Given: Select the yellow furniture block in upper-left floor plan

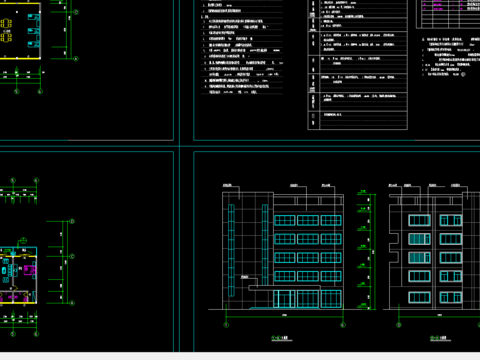Looking at the screenshot, I should click(6, 30).
